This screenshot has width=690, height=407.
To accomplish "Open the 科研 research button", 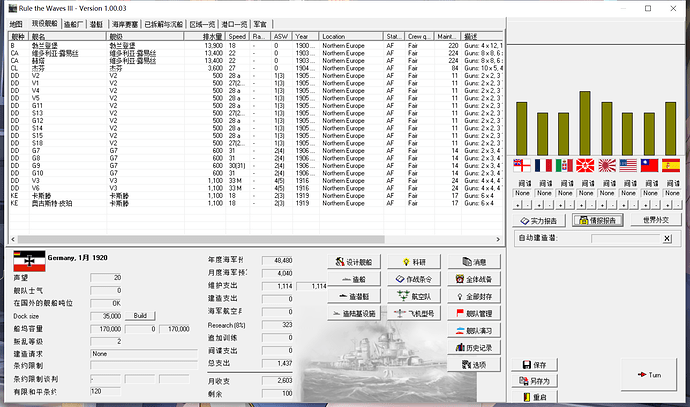I will [x=414, y=262].
